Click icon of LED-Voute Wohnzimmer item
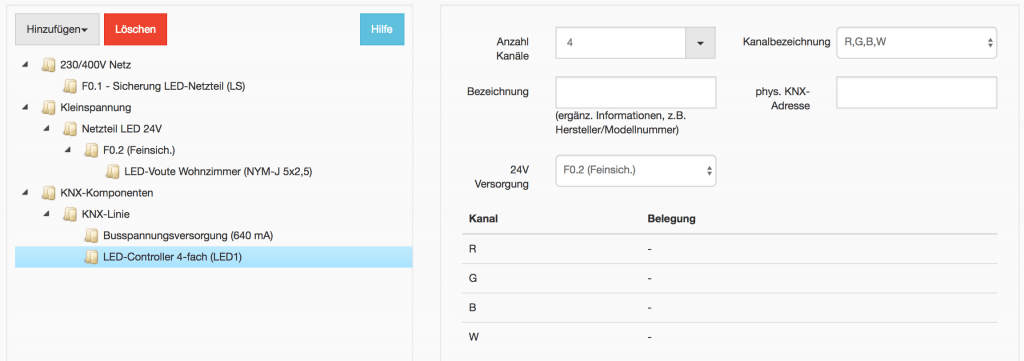Image resolution: width=1024 pixels, height=361 pixels. pos(113,172)
